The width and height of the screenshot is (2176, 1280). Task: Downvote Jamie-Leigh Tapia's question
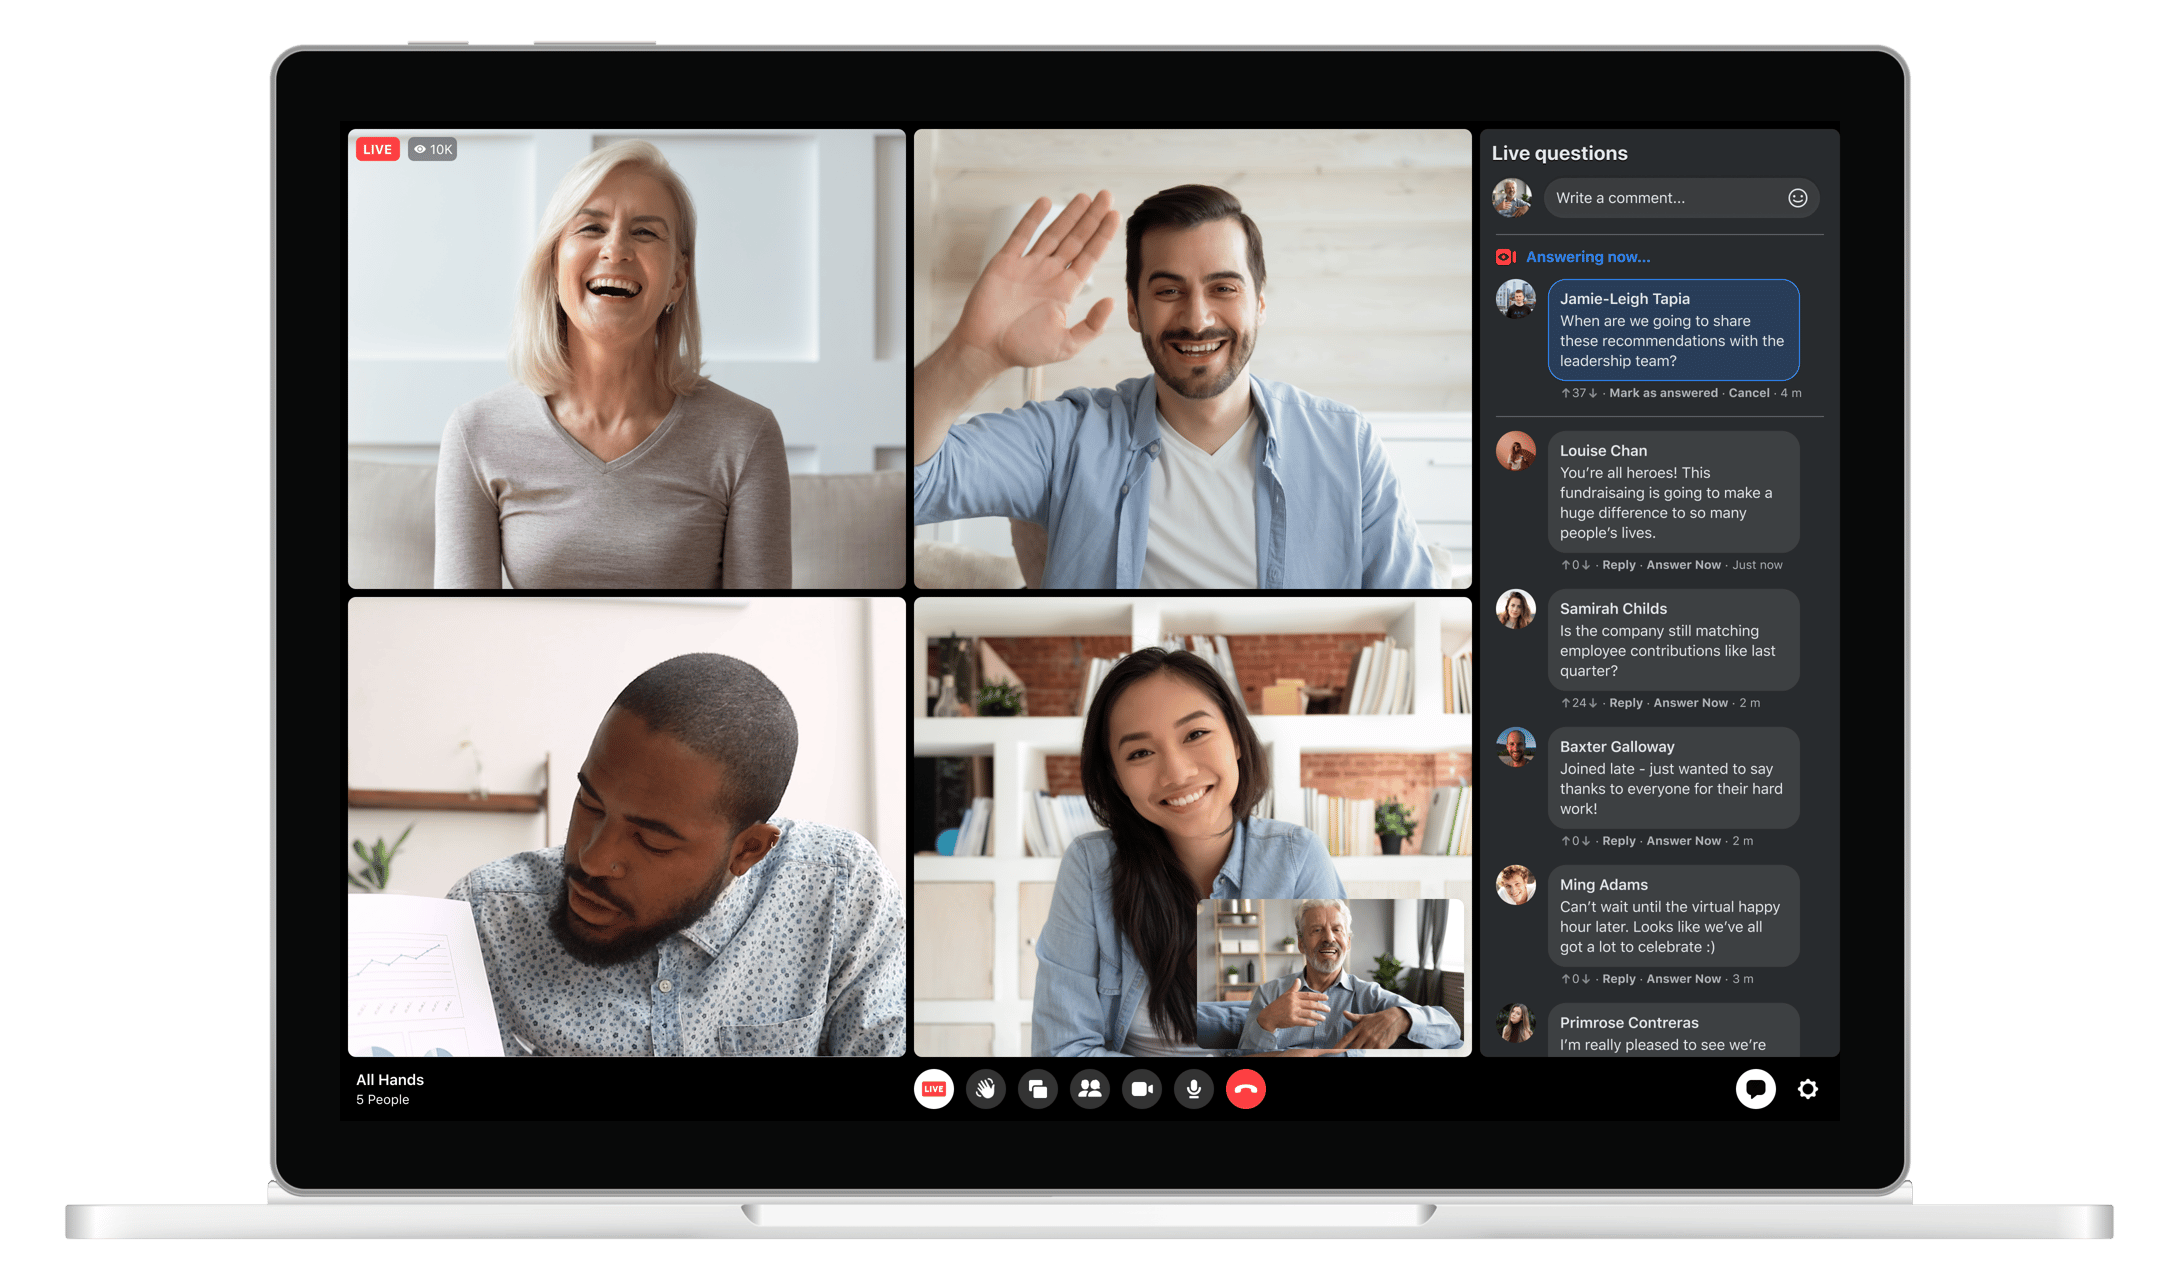pos(1593,393)
